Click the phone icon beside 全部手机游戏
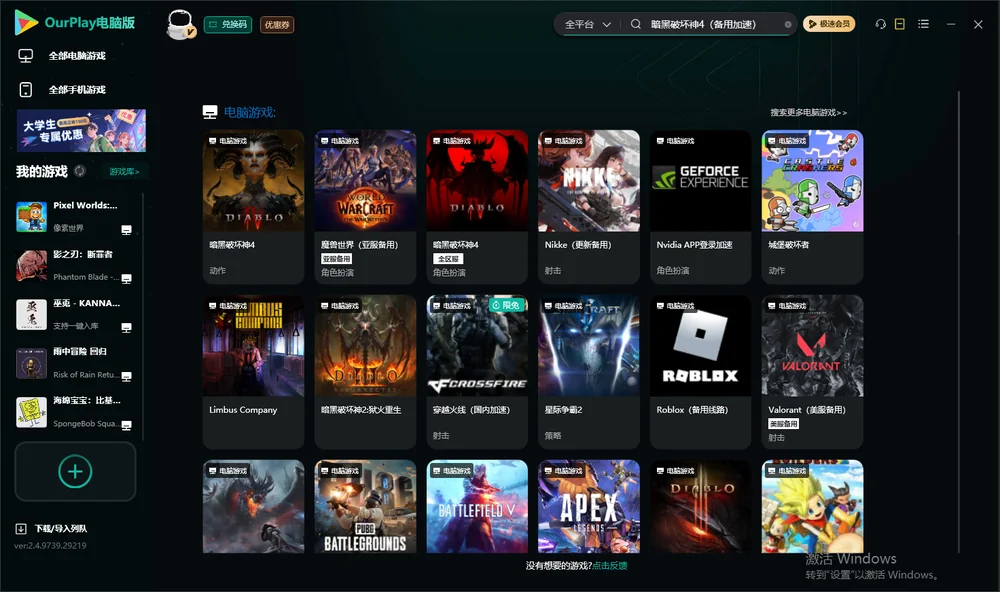1000x592 pixels. (x=26, y=90)
